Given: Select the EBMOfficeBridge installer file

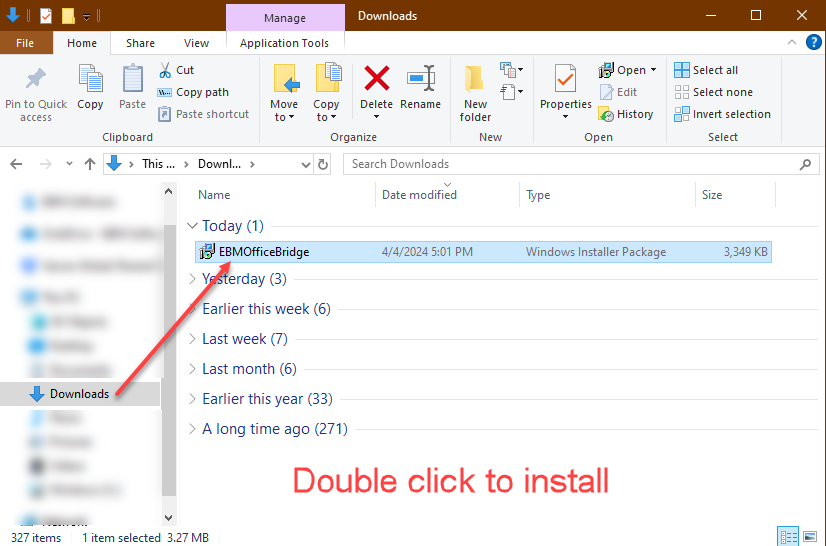Looking at the screenshot, I should [483, 252].
